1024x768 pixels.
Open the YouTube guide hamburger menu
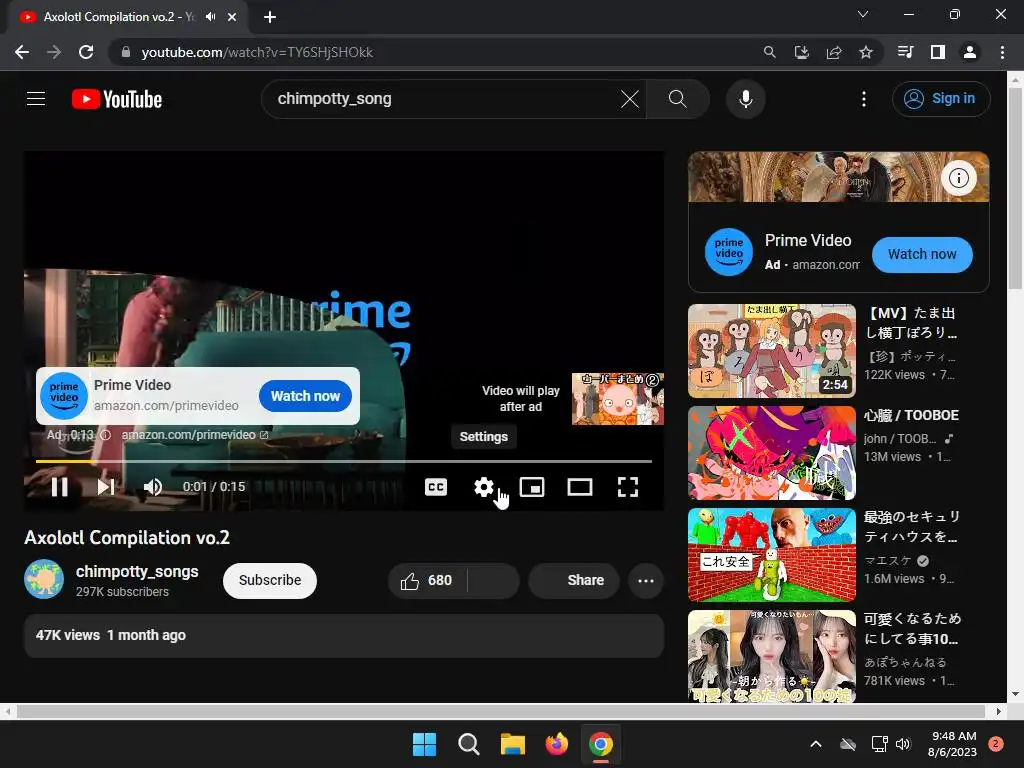(36, 99)
